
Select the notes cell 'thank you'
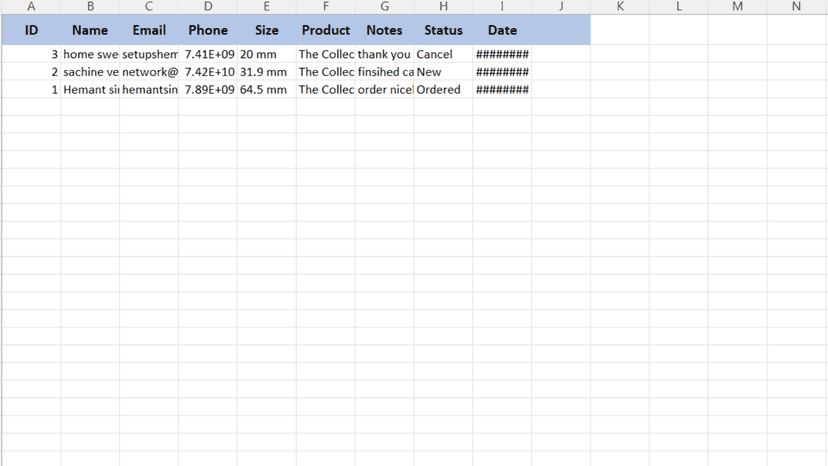click(384, 54)
